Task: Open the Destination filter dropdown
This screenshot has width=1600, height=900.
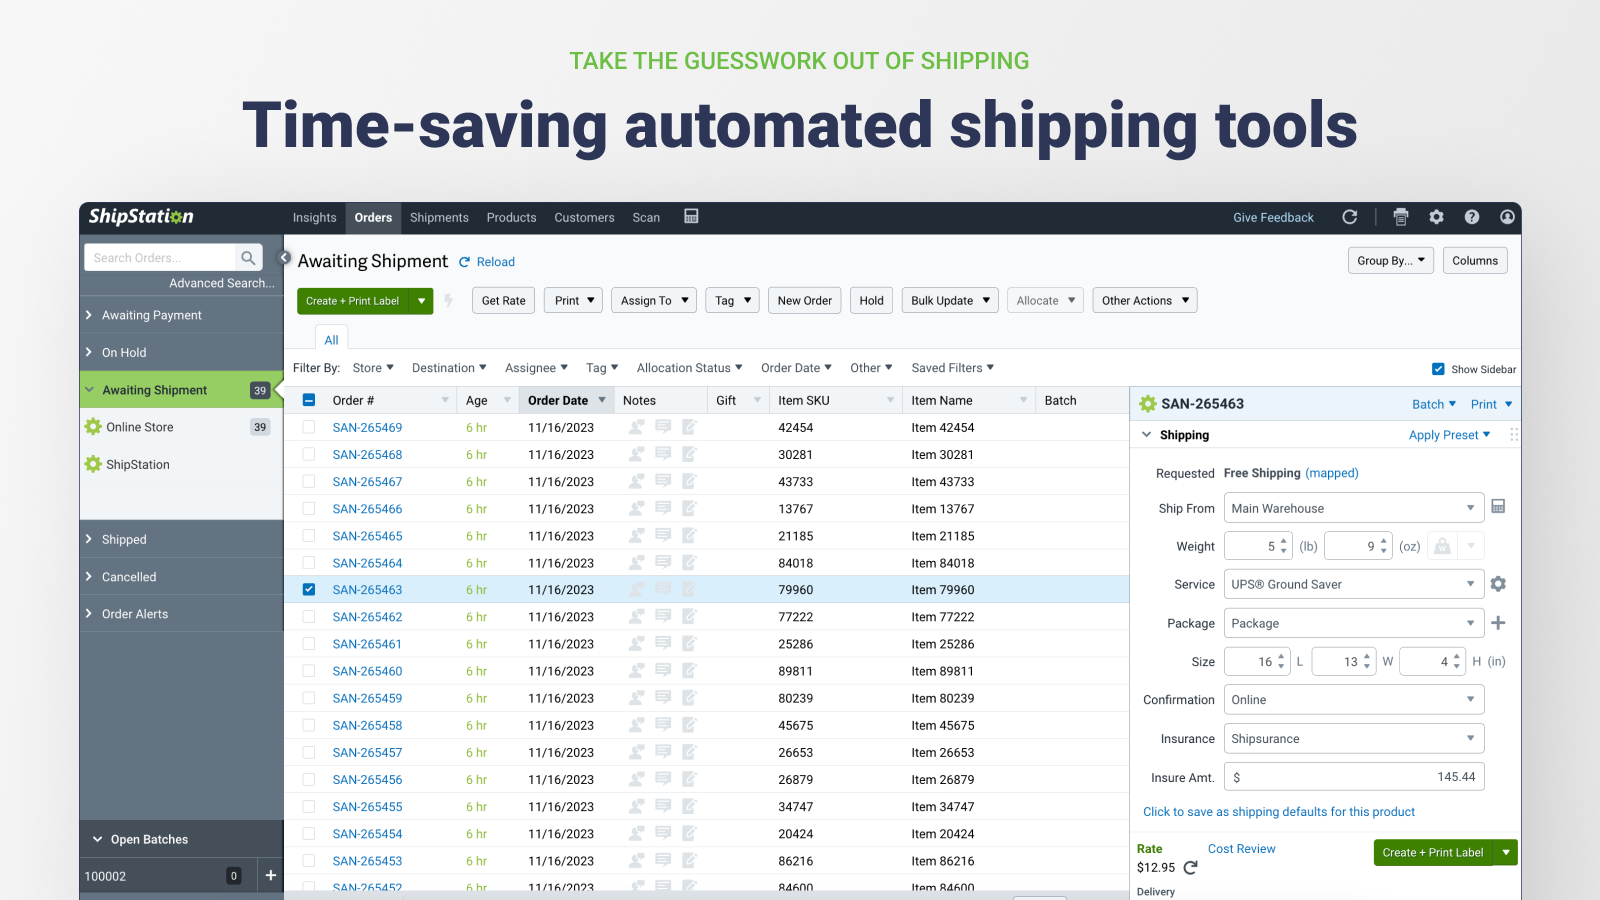Action: click(x=449, y=367)
